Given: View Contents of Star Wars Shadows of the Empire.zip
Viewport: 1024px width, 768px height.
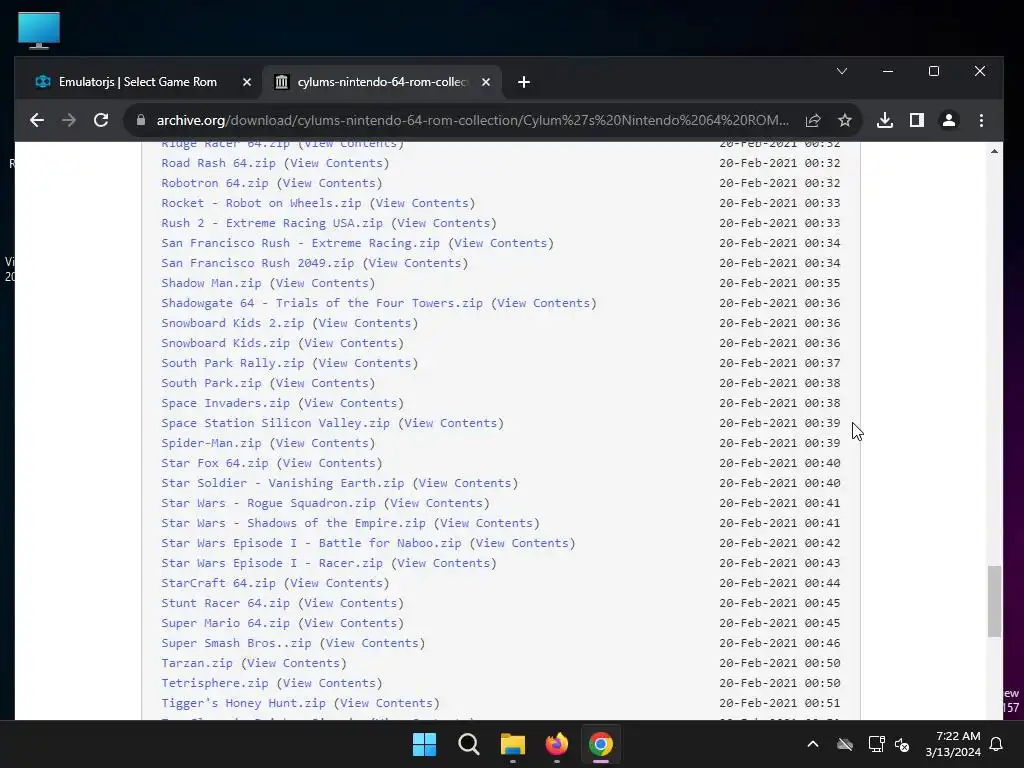Looking at the screenshot, I should pyautogui.click(x=487, y=523).
